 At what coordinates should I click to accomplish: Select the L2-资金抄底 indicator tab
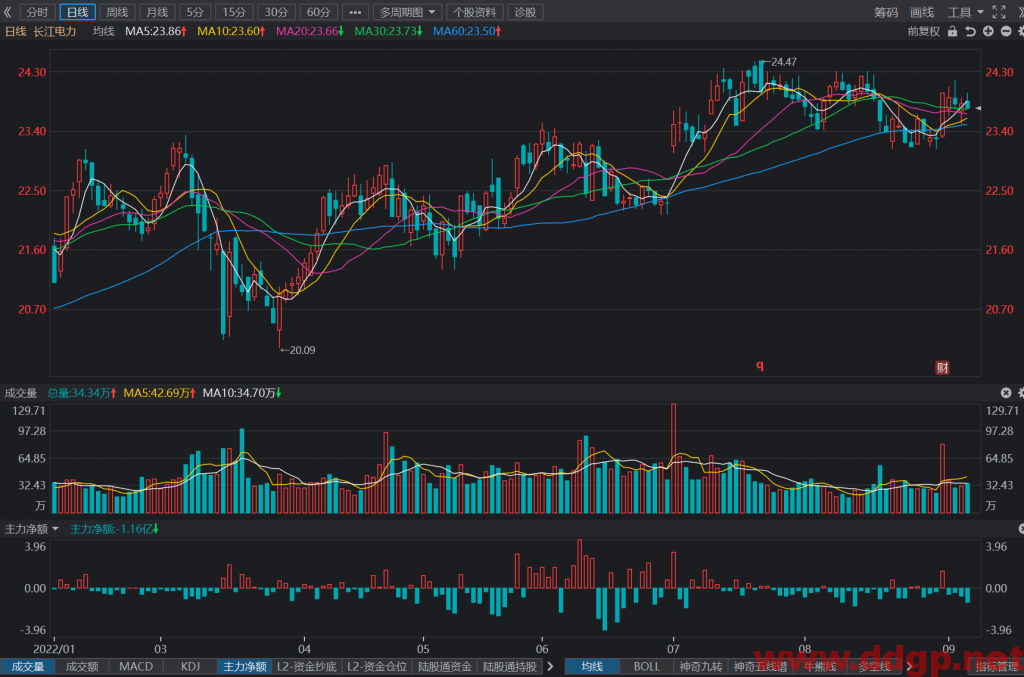(x=307, y=667)
